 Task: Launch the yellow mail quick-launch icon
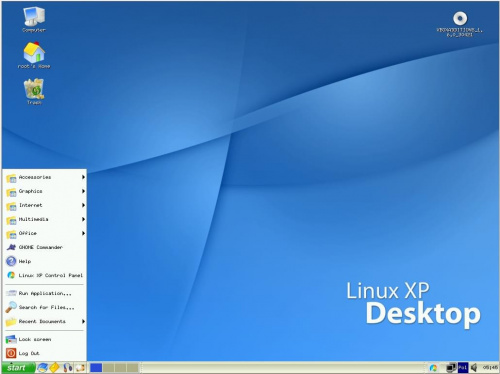coord(54,367)
